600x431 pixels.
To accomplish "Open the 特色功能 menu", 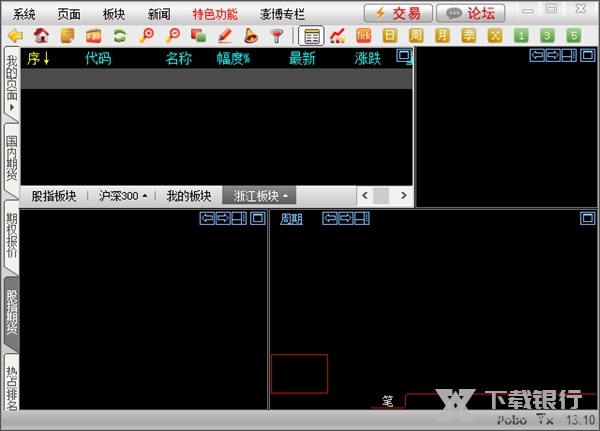I will [x=215, y=14].
